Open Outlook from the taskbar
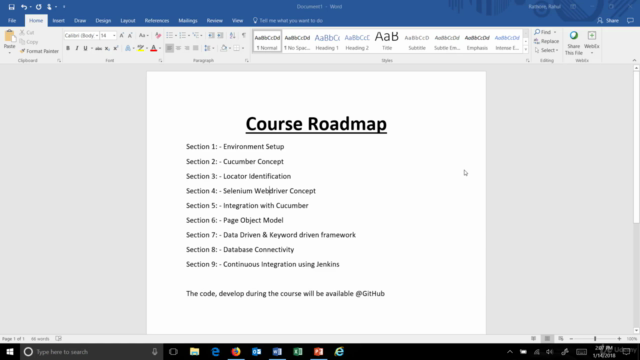 (256, 351)
